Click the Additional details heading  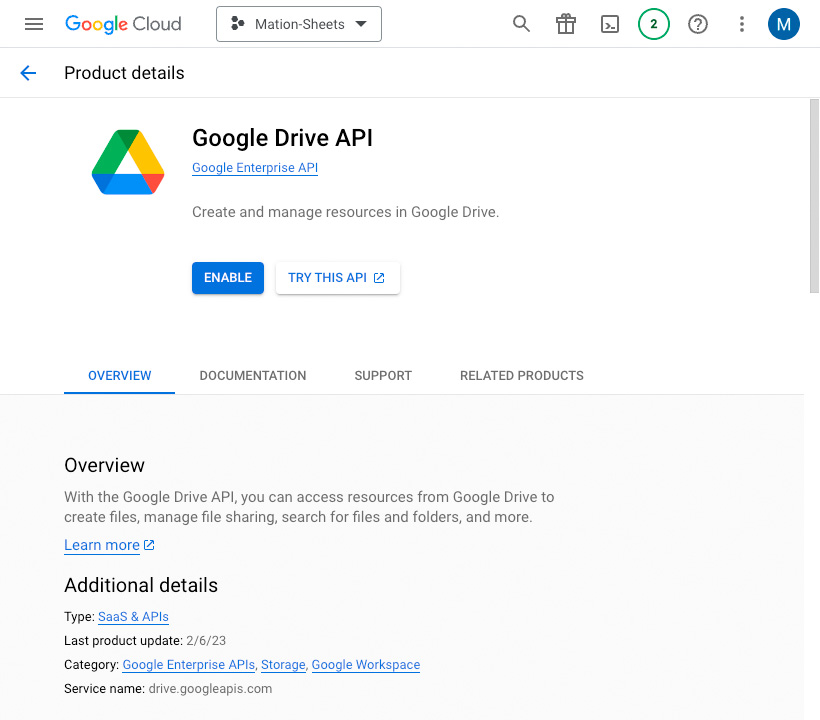[x=141, y=585]
